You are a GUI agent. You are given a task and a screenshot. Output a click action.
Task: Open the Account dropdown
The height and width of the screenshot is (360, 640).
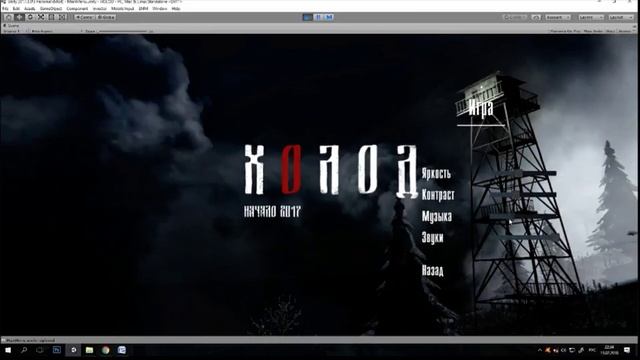(x=558, y=18)
